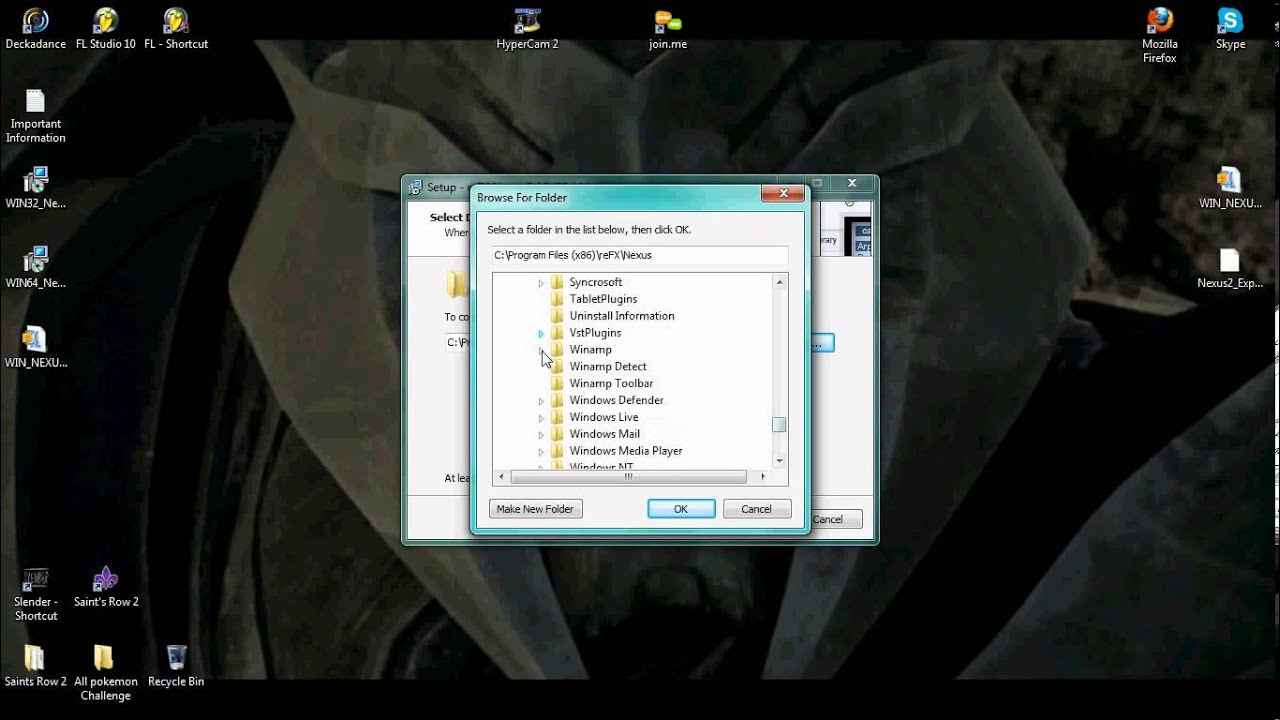This screenshot has height=720, width=1280.
Task: Click the horizontal scroll right arrow
Action: click(763, 477)
